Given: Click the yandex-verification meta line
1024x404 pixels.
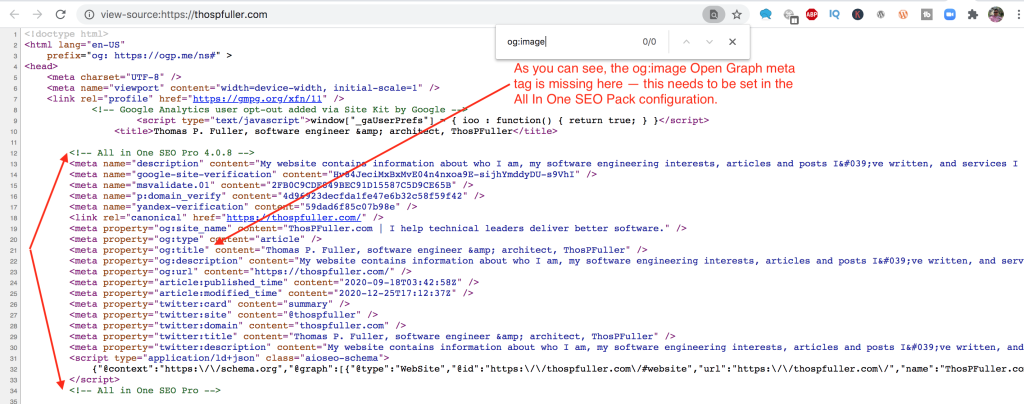Looking at the screenshot, I should (244, 206).
